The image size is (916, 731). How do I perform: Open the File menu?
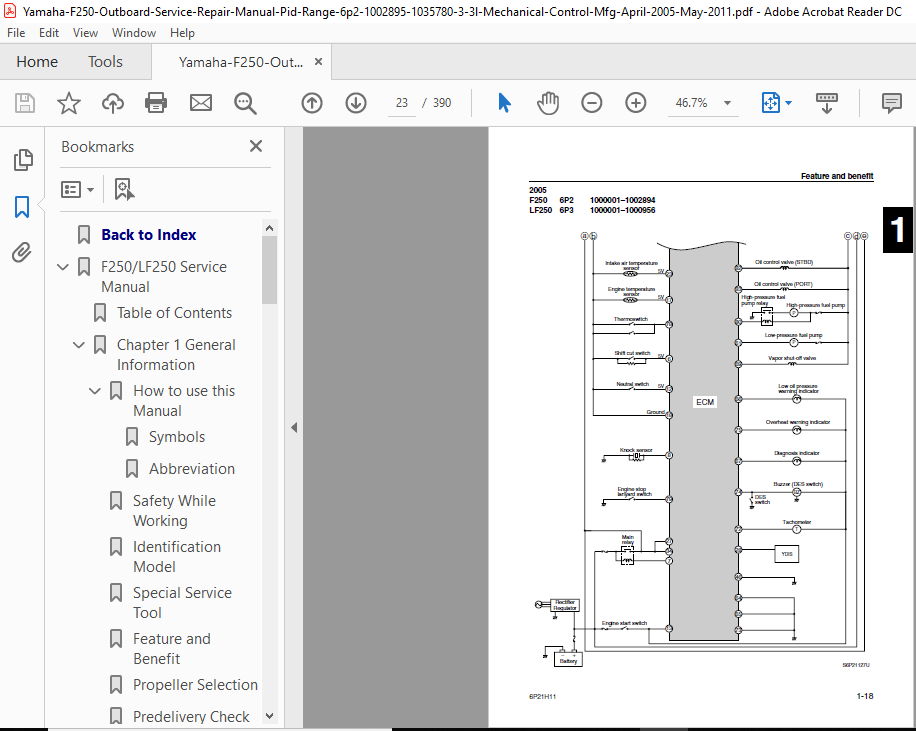click(16, 33)
